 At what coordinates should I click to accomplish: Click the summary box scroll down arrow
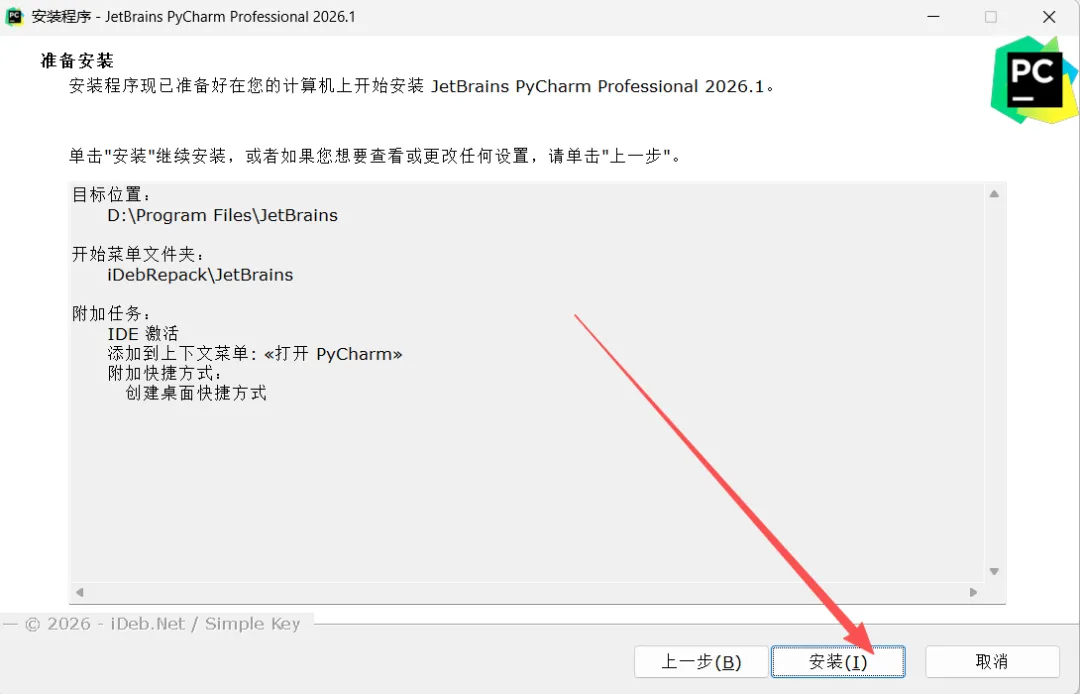pyautogui.click(x=994, y=571)
